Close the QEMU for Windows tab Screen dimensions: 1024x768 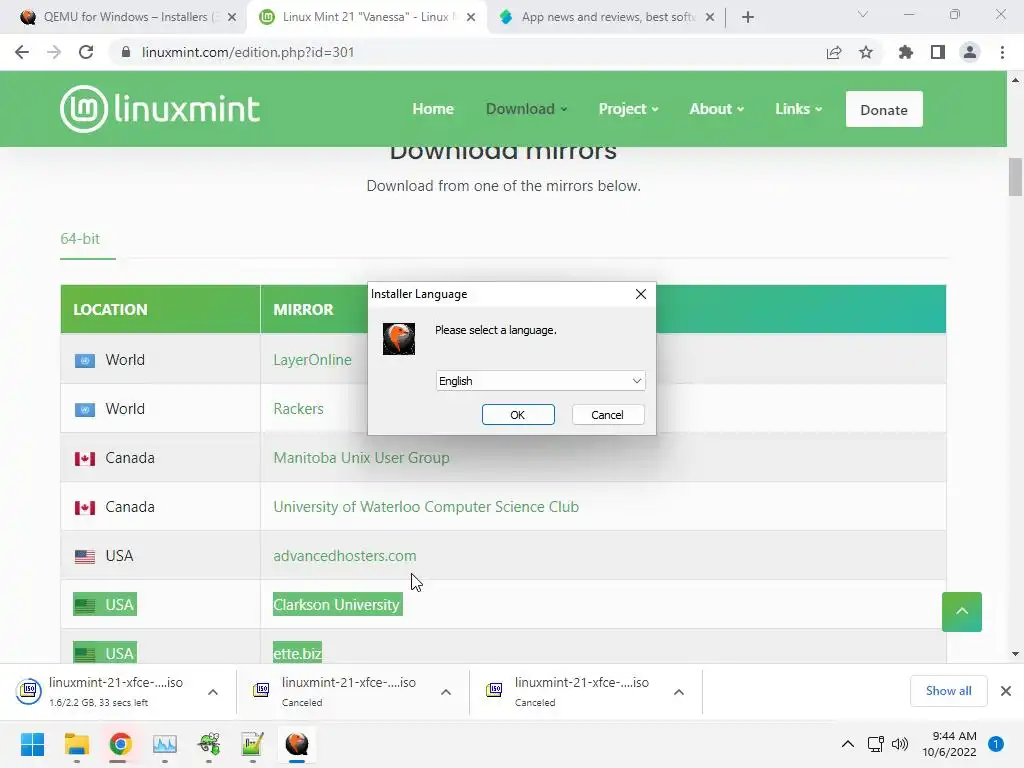[x=232, y=17]
